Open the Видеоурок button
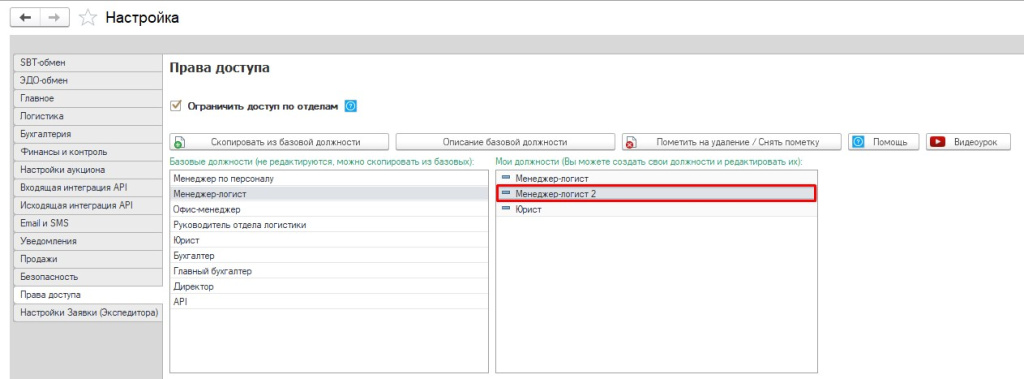The height and width of the screenshot is (379, 1024). pos(968,142)
